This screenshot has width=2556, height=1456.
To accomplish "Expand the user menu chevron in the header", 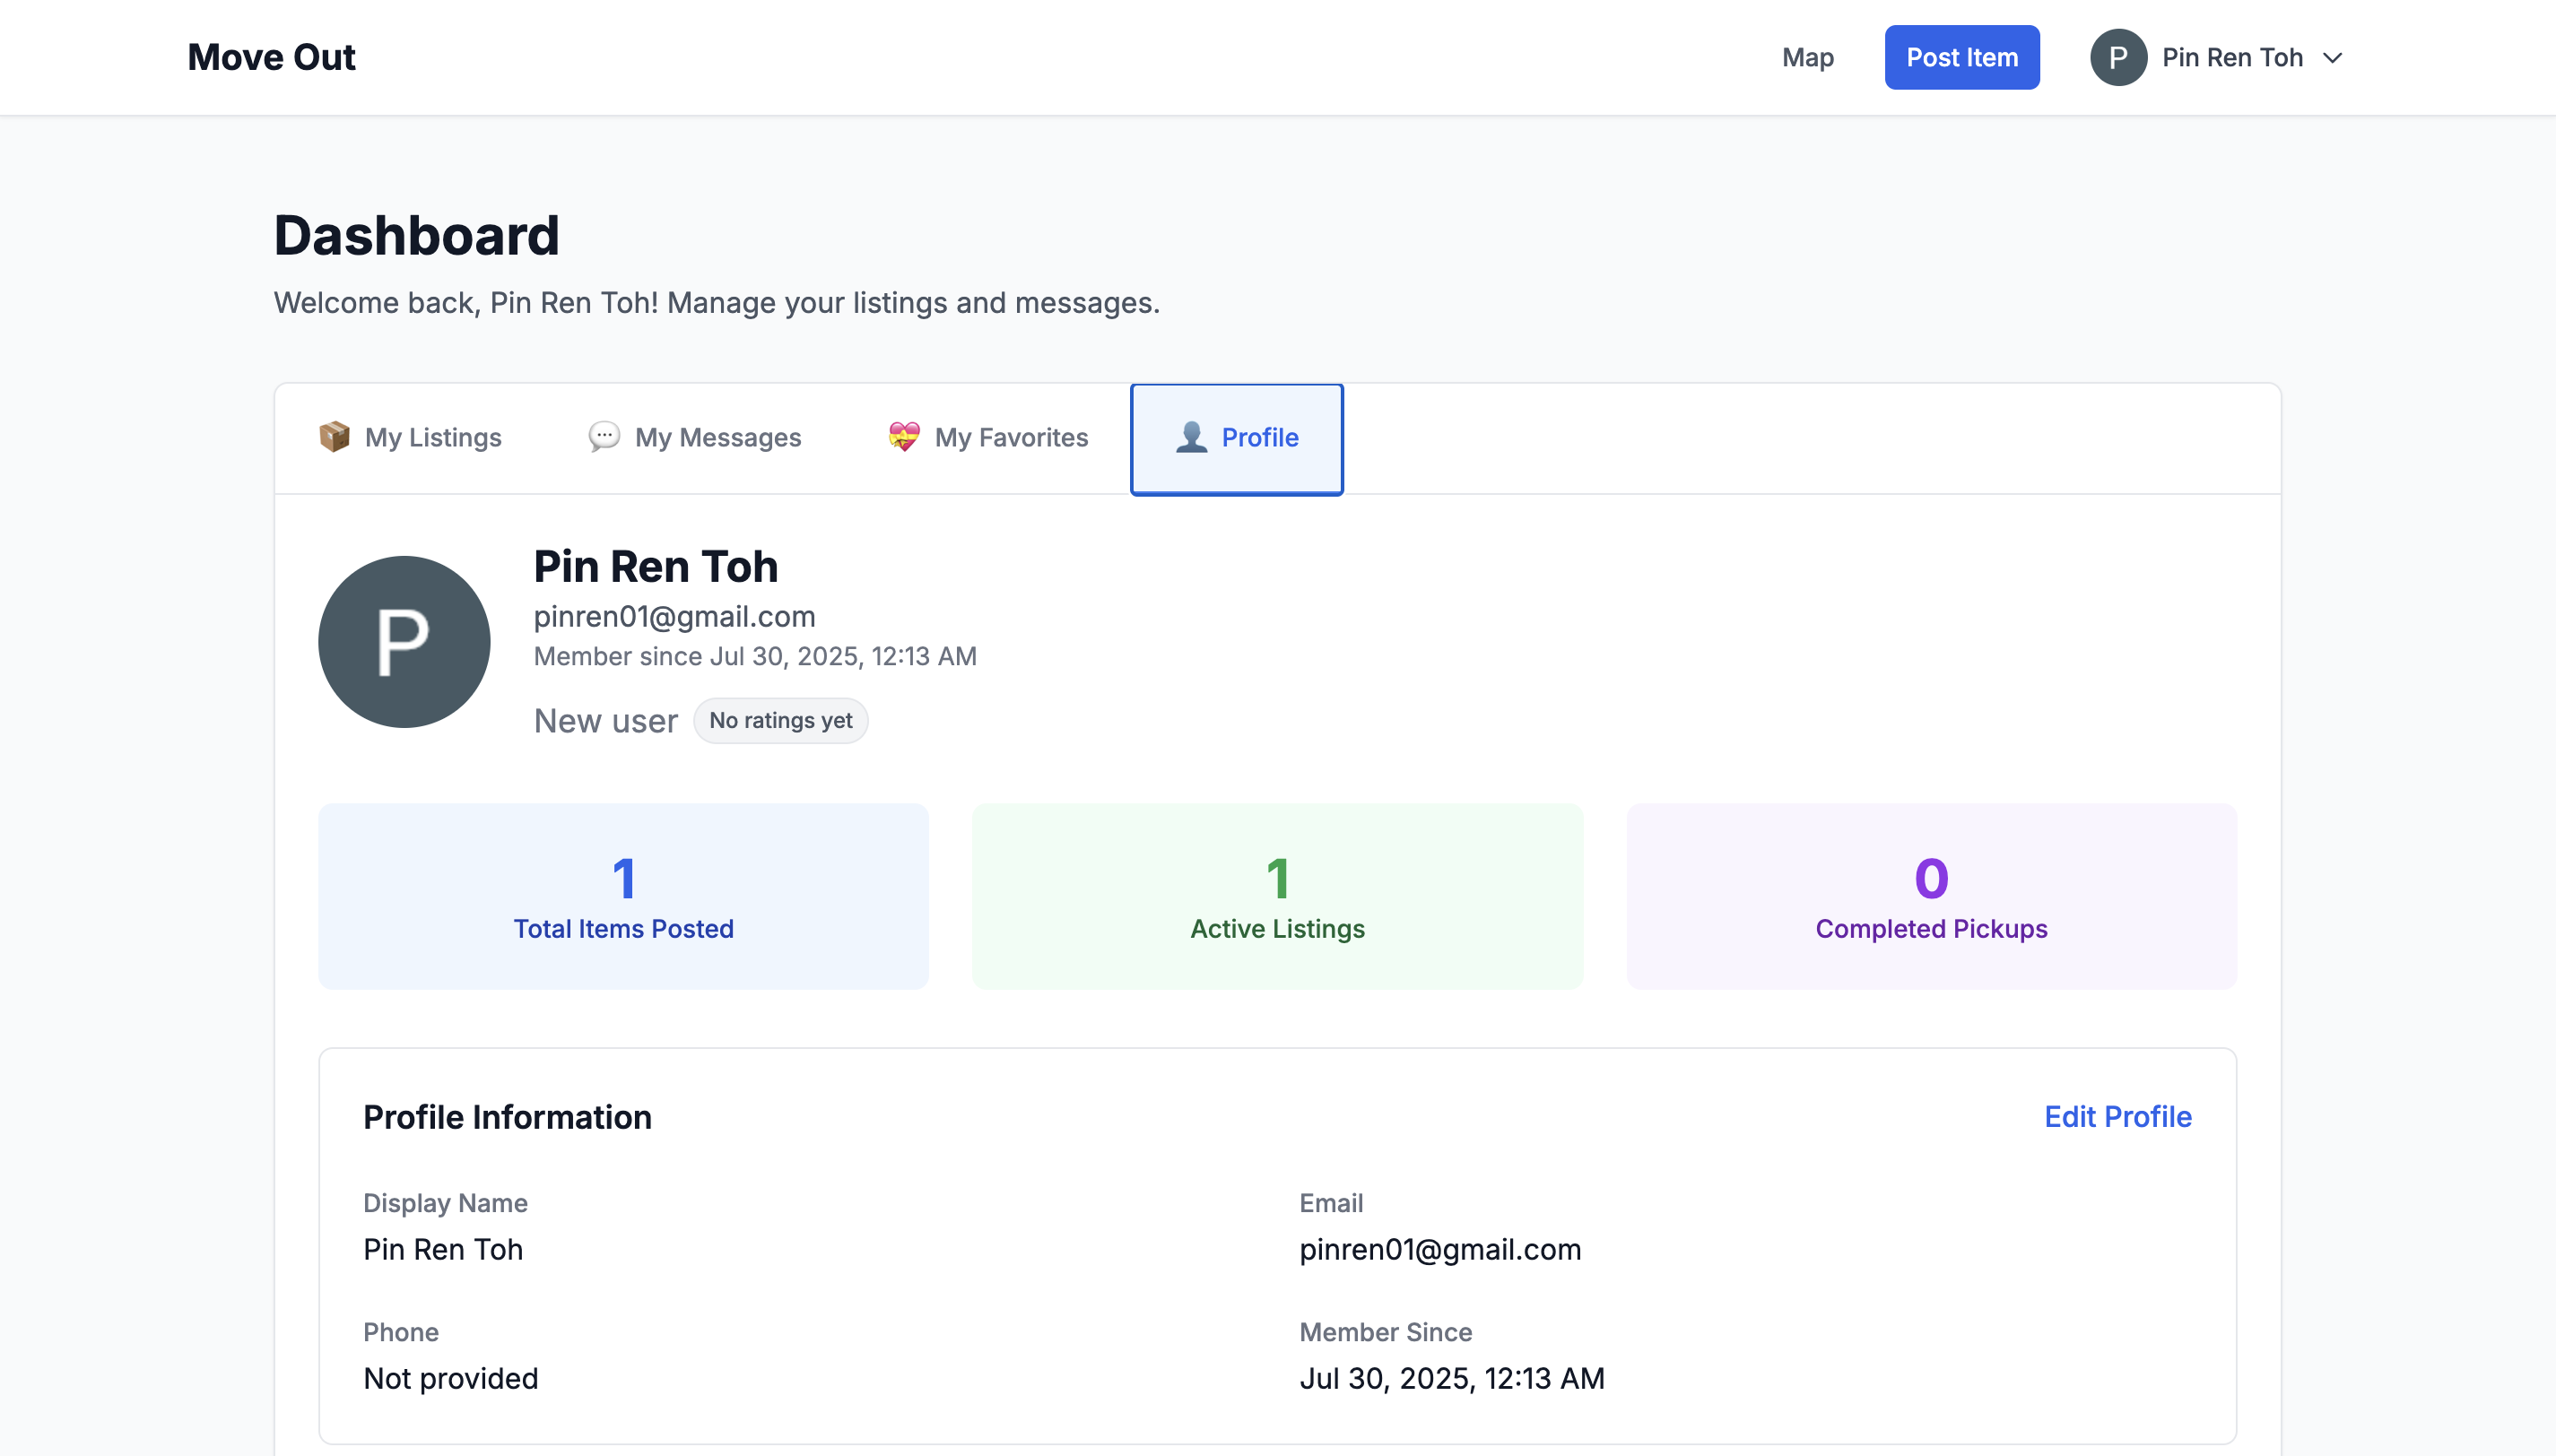I will (2333, 58).
